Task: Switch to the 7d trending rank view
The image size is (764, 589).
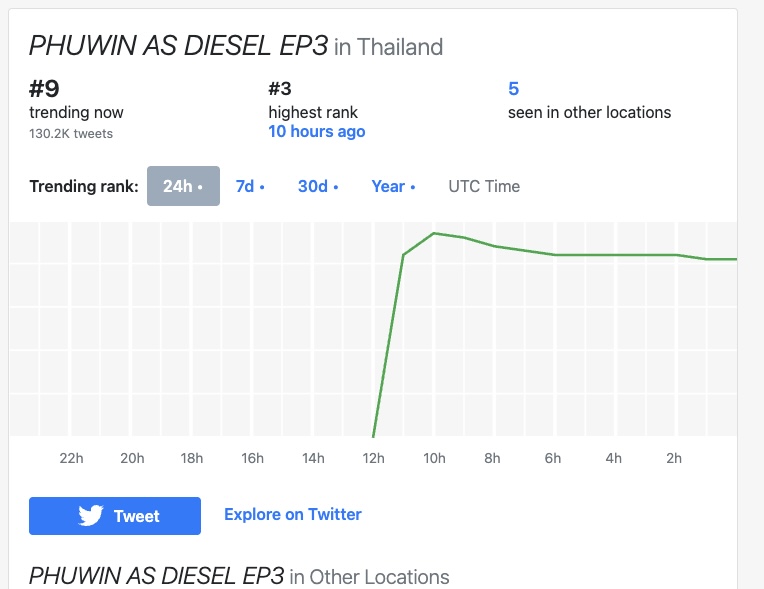Action: pyautogui.click(x=250, y=186)
